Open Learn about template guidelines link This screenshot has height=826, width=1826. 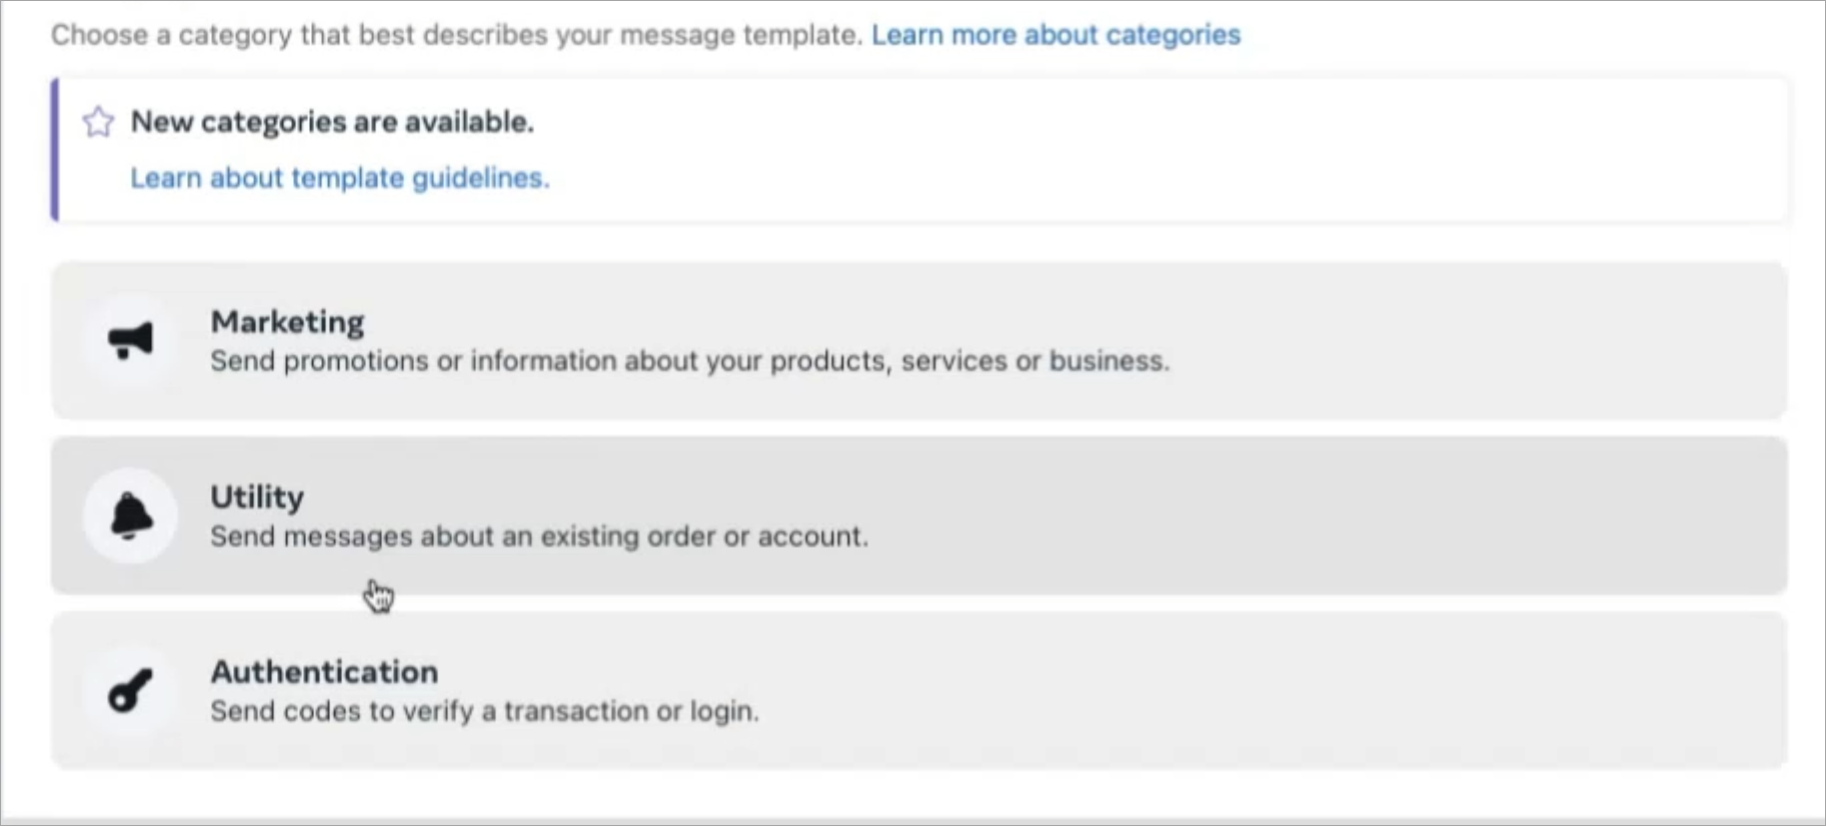coord(340,178)
